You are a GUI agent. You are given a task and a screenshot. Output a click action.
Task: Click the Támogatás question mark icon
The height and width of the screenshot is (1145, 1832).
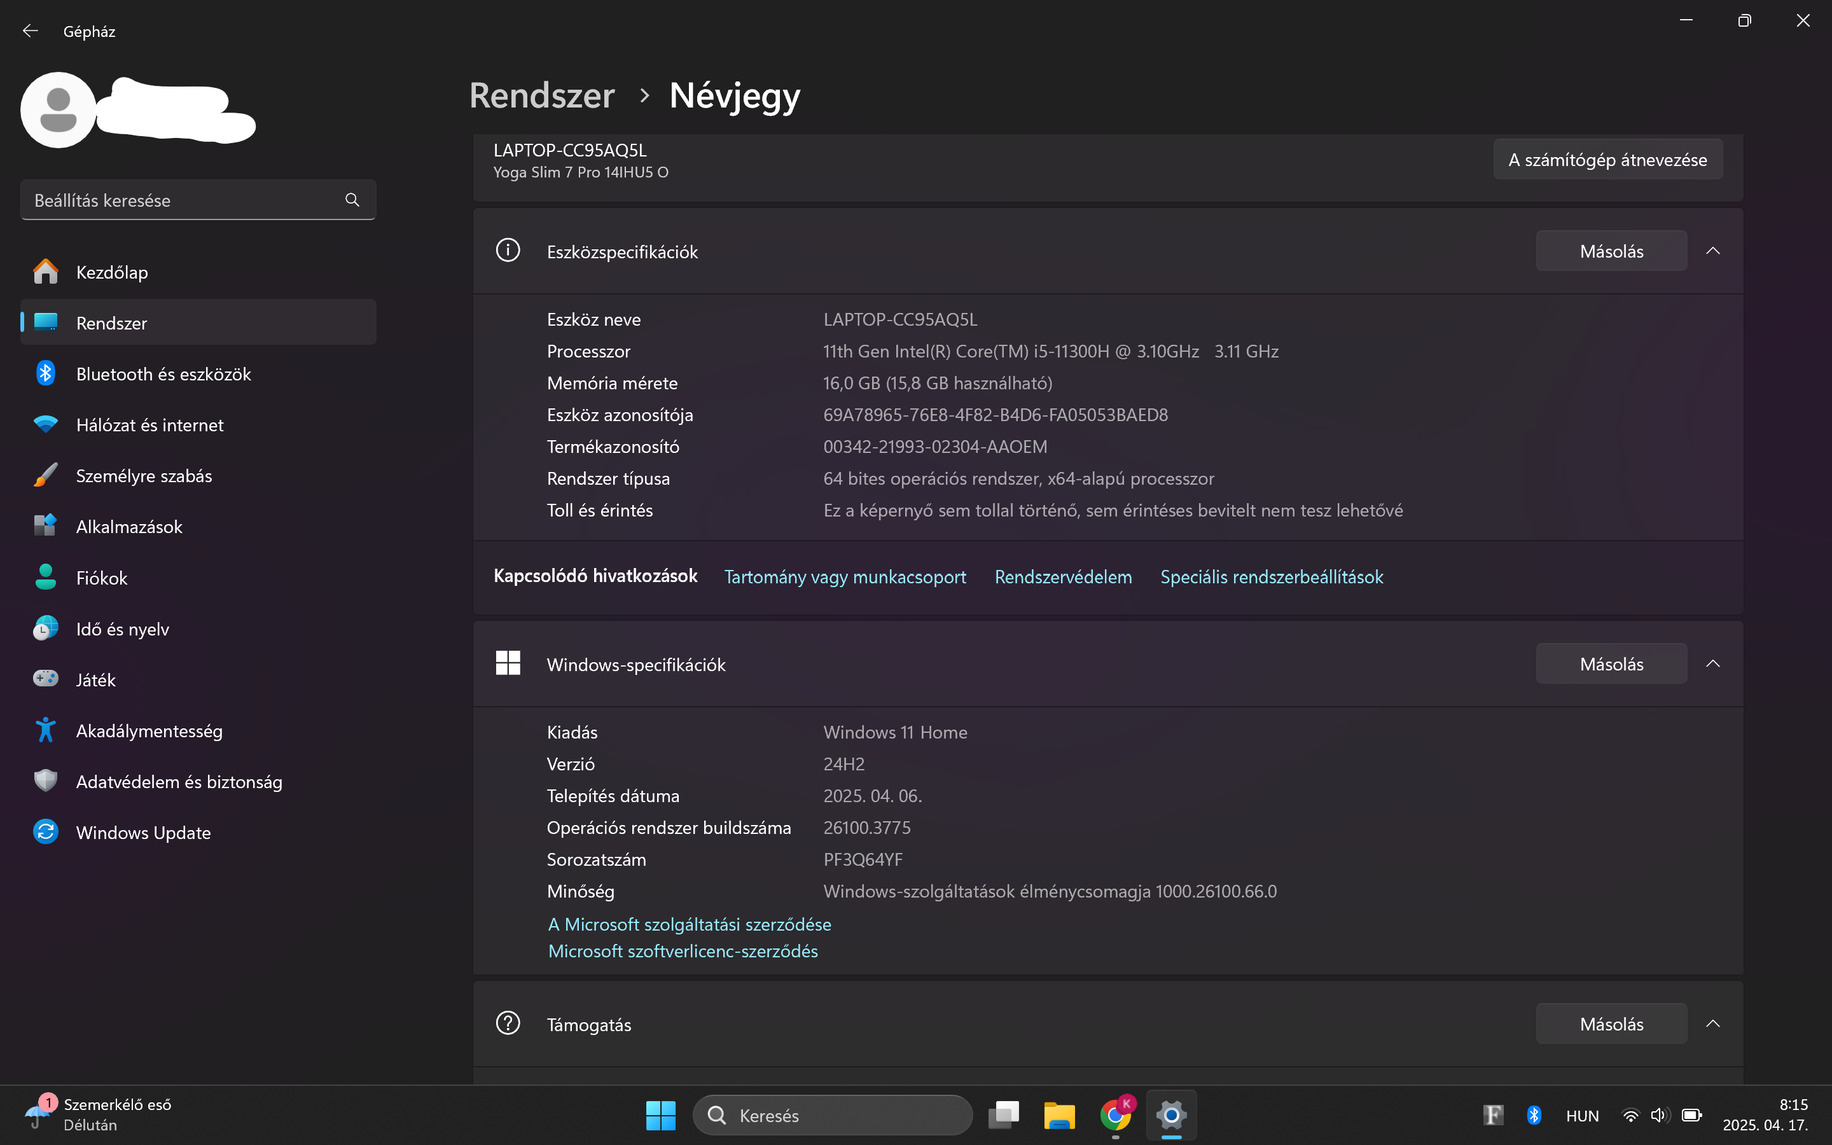[x=508, y=1023]
